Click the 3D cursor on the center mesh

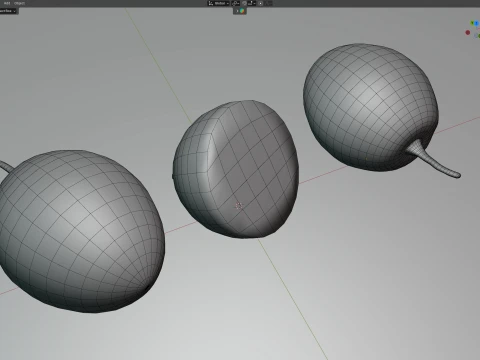(x=239, y=206)
